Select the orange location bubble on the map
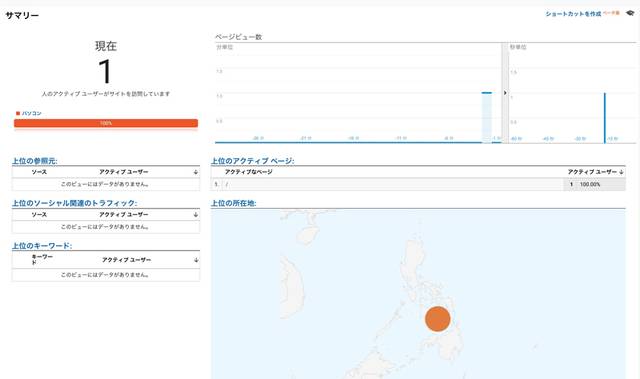 (438, 319)
